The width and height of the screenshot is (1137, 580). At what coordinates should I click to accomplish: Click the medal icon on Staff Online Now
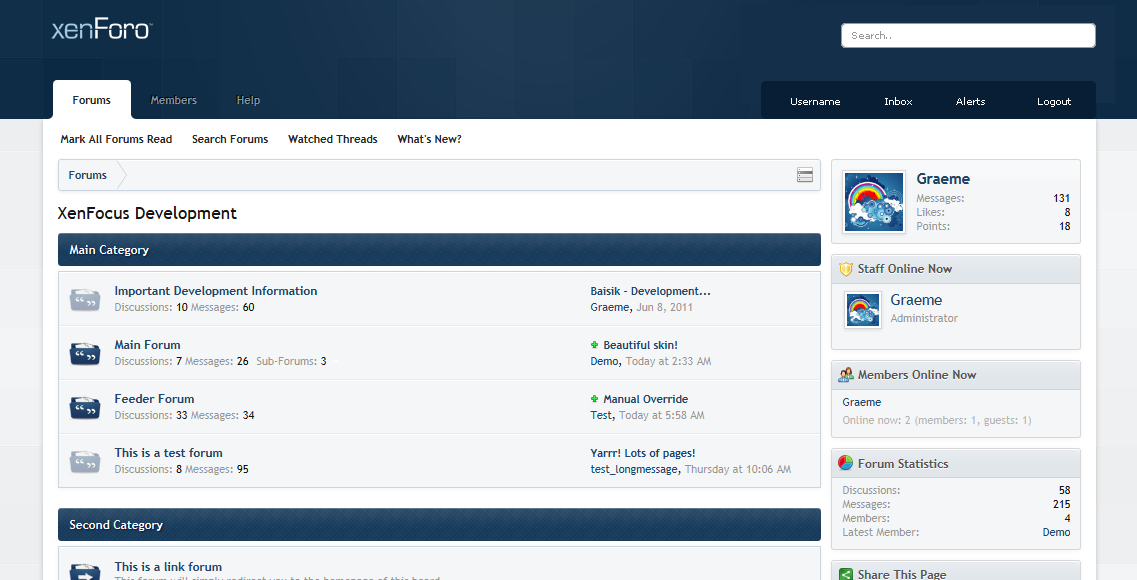[x=845, y=268]
